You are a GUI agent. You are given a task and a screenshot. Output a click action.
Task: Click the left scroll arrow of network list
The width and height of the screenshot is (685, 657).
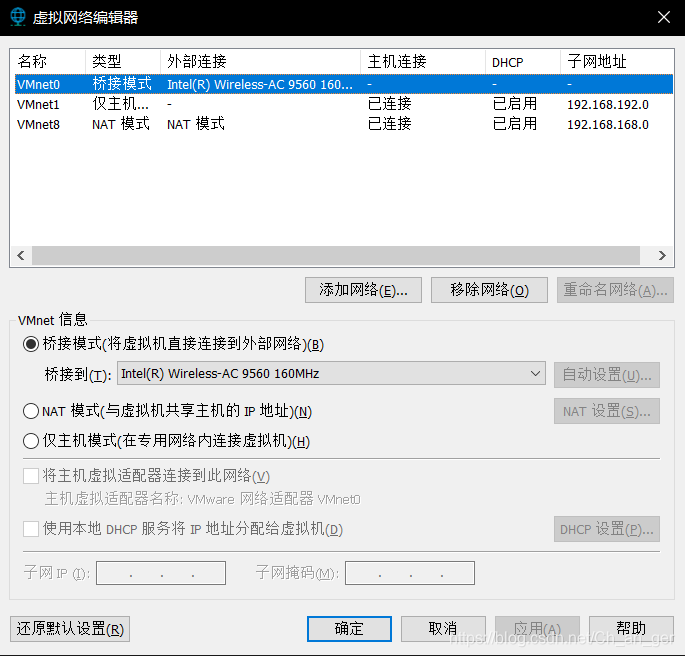21,256
